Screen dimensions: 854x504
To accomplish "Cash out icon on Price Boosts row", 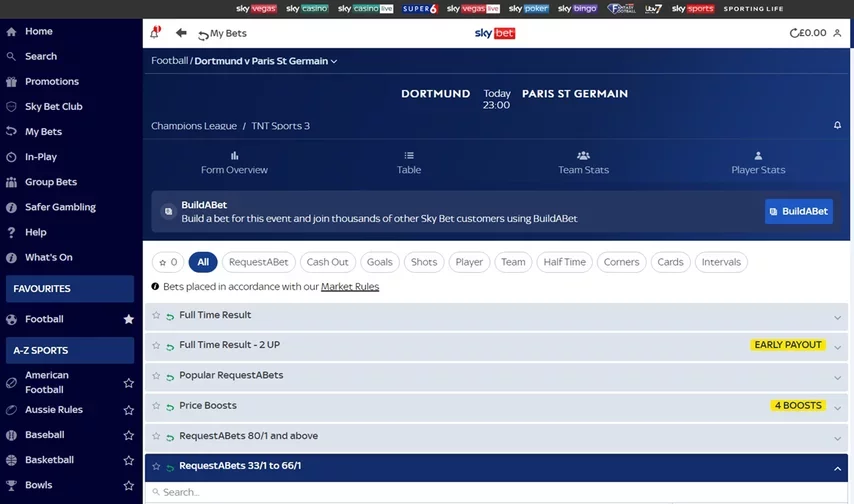I will point(170,407).
